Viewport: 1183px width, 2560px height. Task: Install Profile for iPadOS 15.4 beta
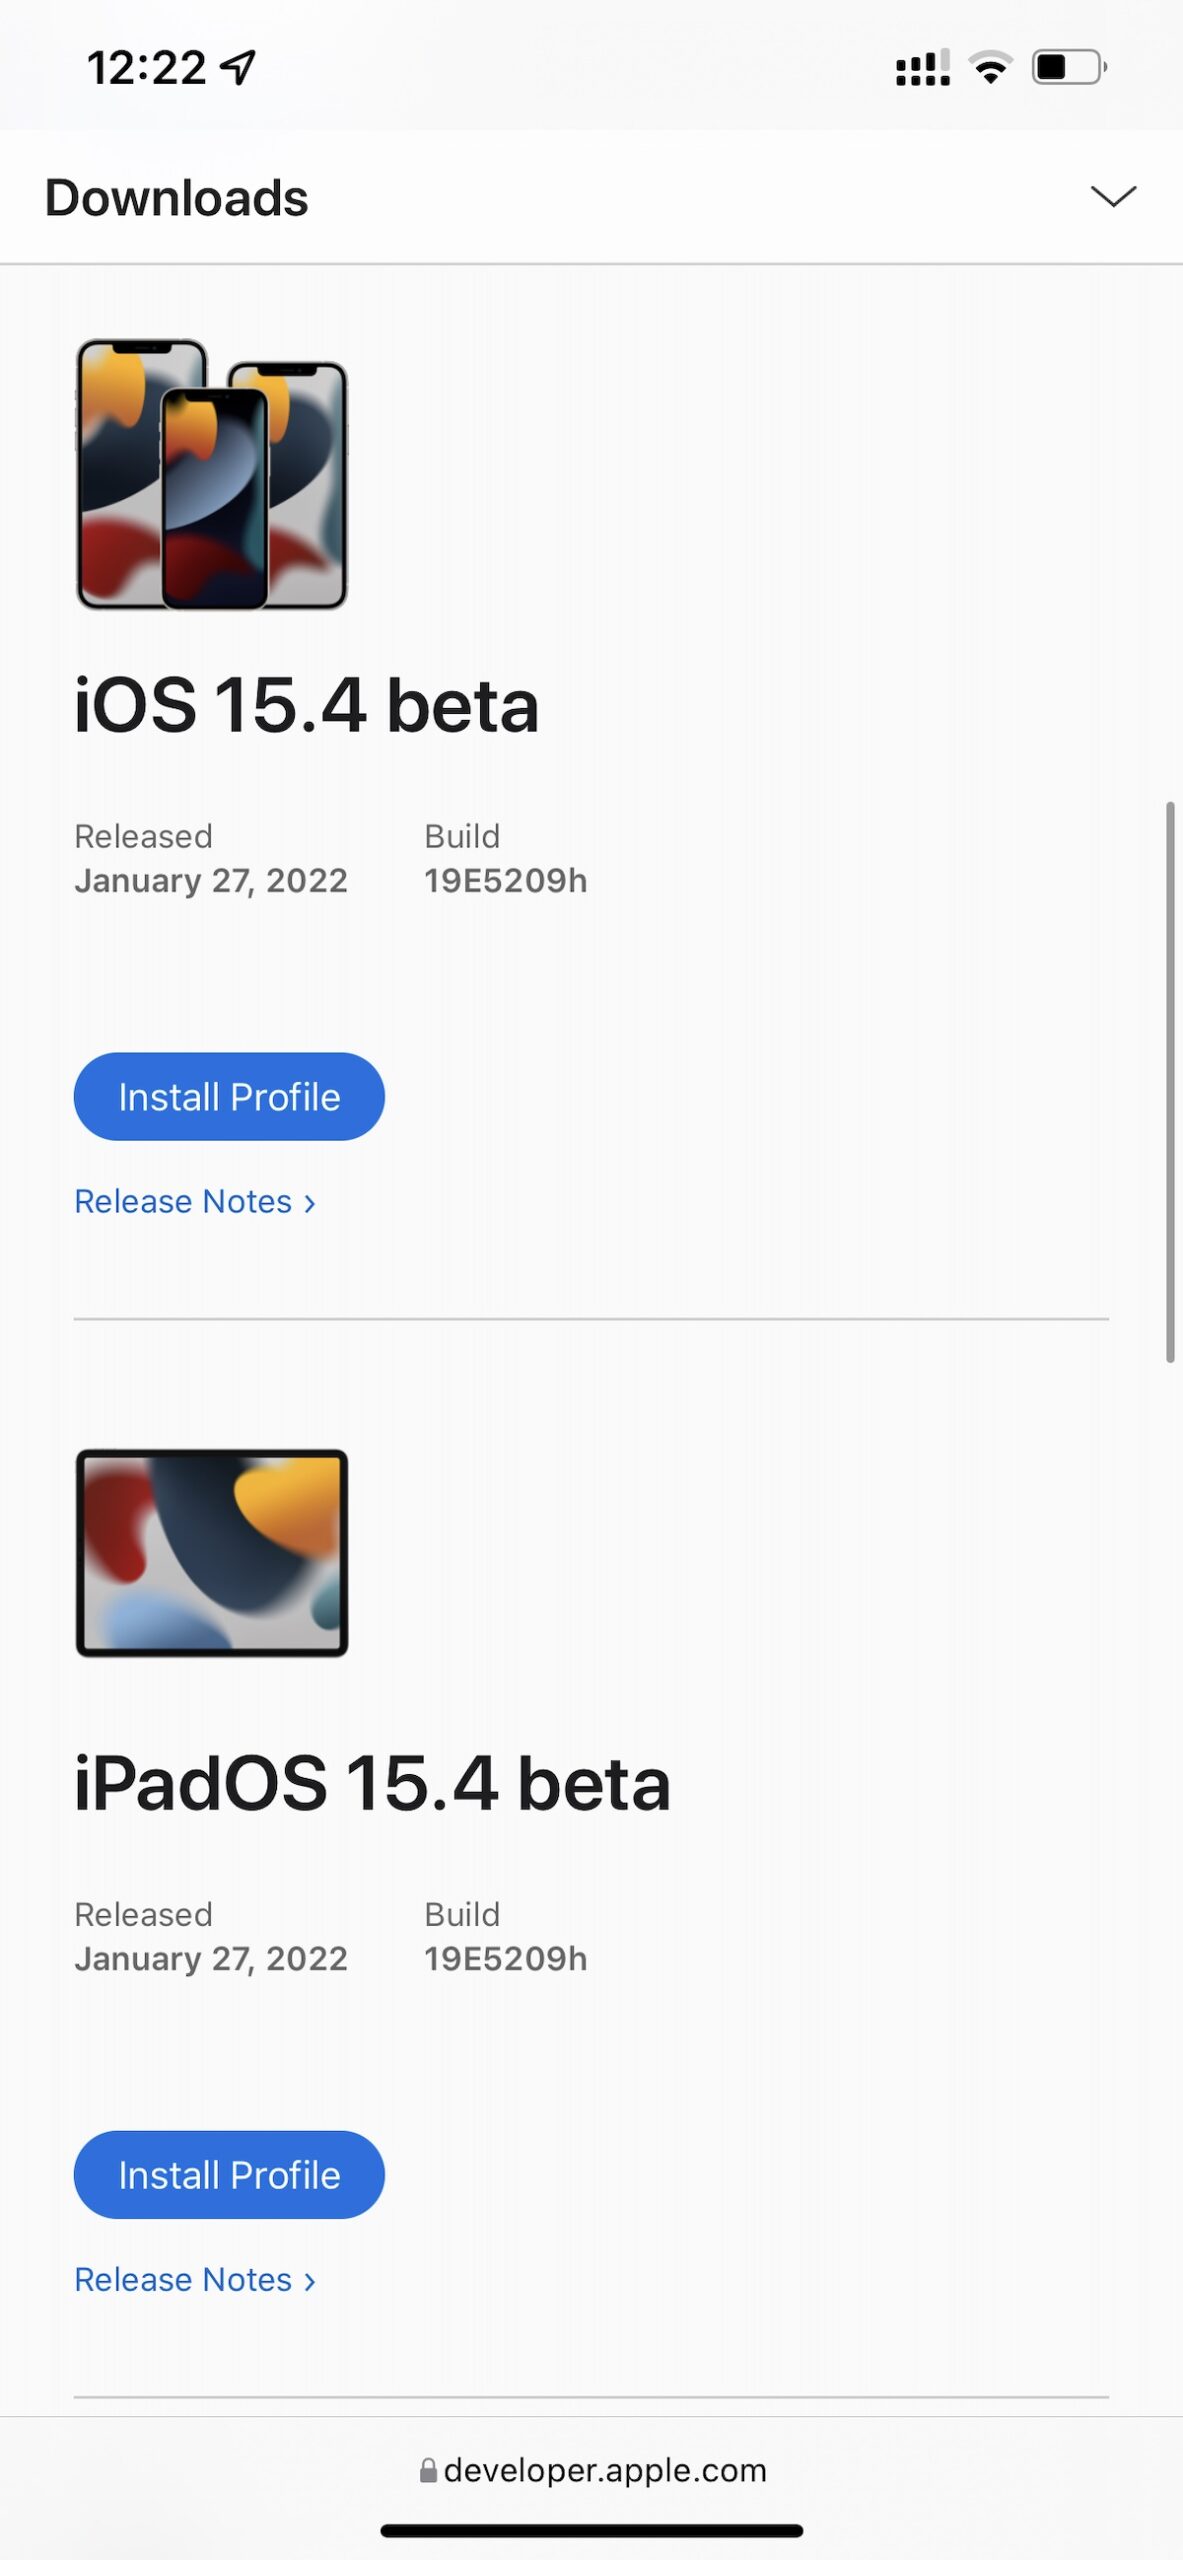pyautogui.click(x=229, y=2174)
